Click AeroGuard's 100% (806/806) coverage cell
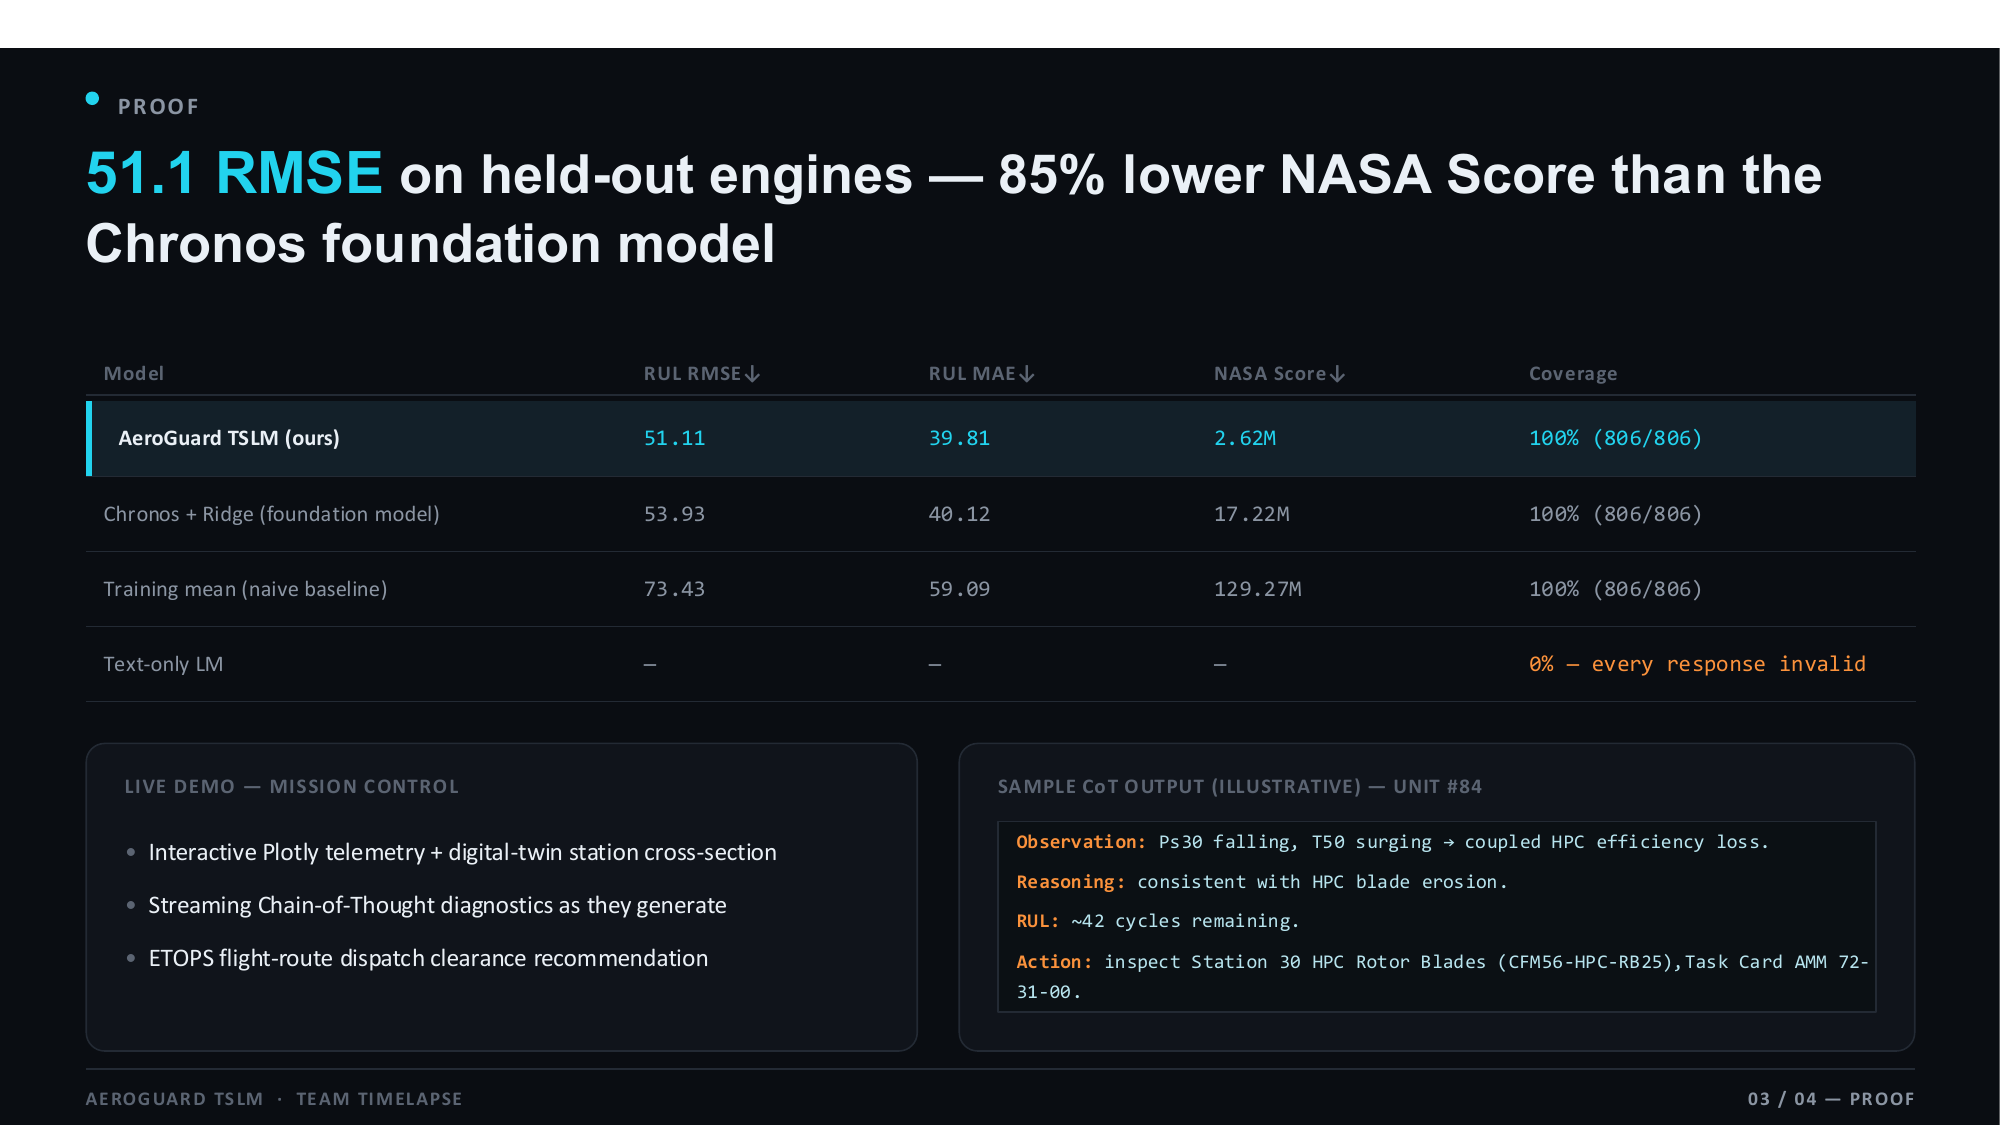2000x1125 pixels. [1615, 438]
